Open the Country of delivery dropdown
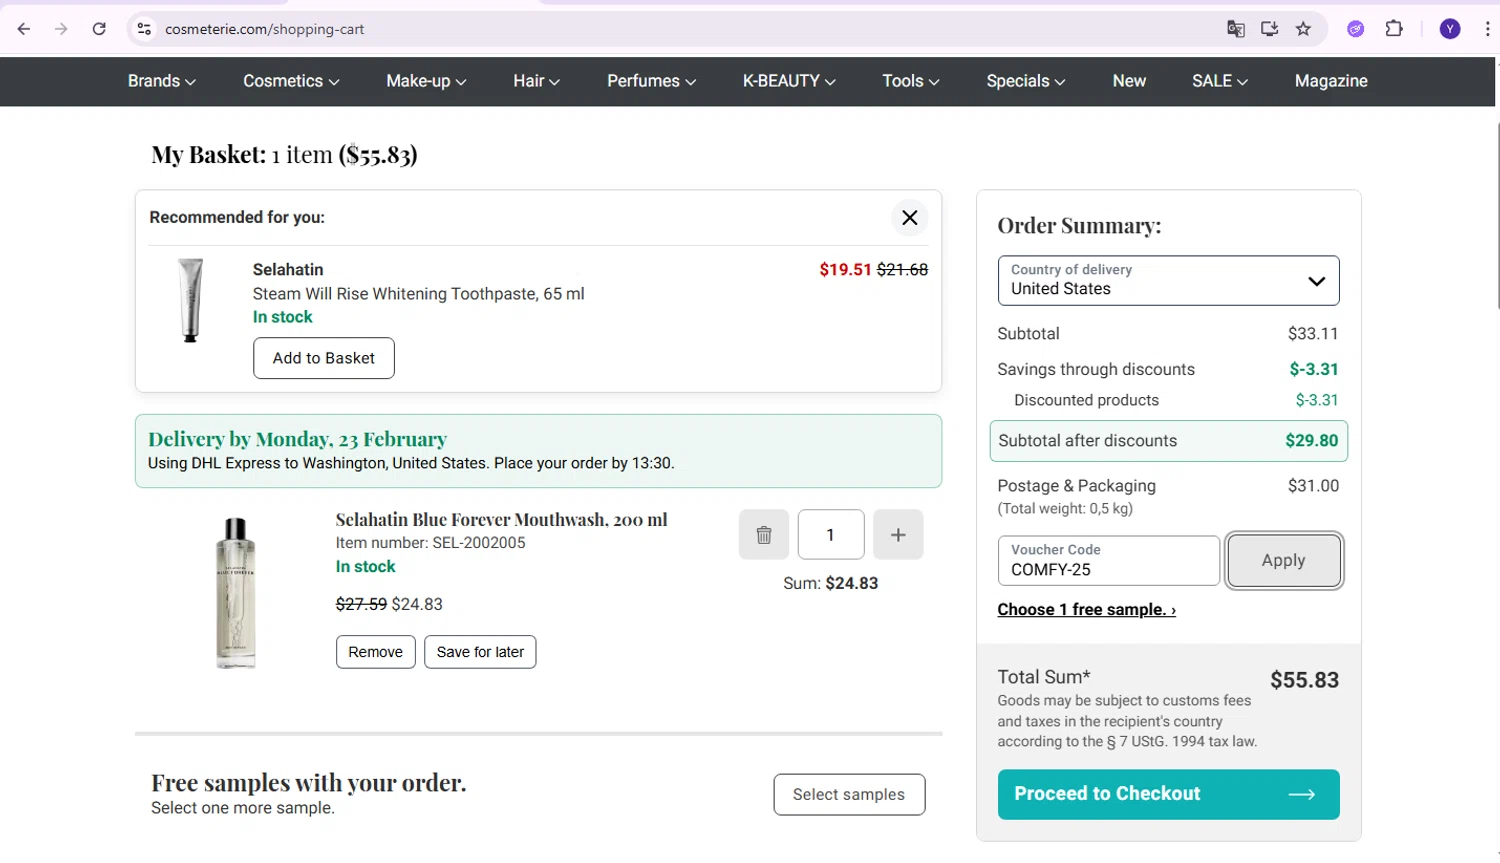Viewport: 1500px width, 863px height. coord(1168,281)
